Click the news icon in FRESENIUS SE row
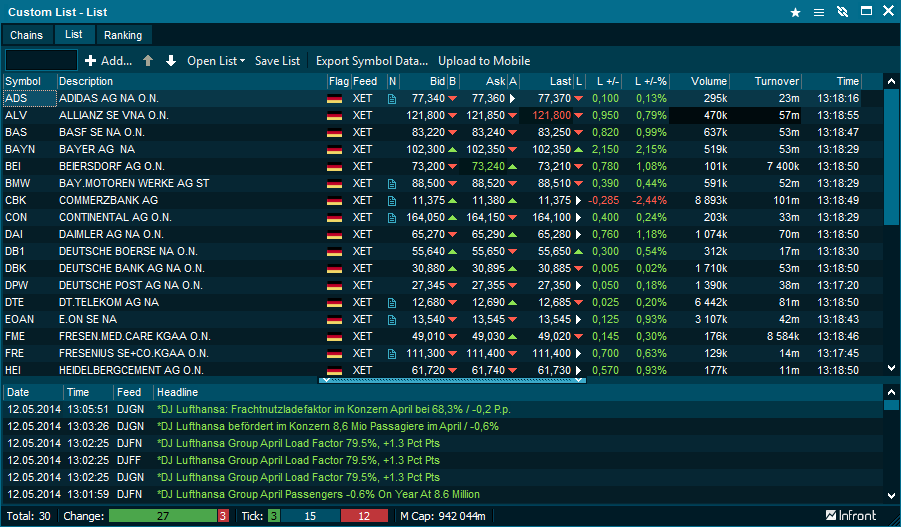901x527 pixels. tap(392, 354)
